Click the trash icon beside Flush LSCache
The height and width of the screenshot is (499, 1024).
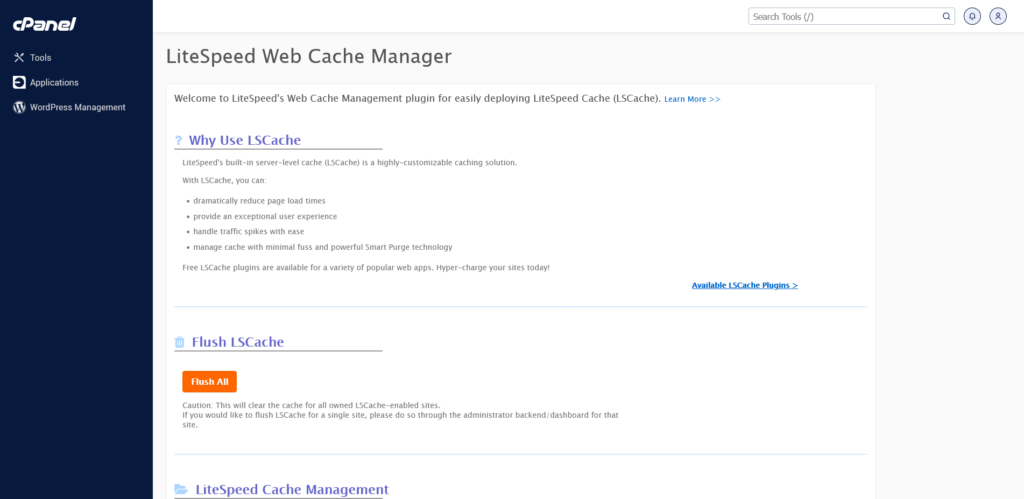(x=180, y=342)
